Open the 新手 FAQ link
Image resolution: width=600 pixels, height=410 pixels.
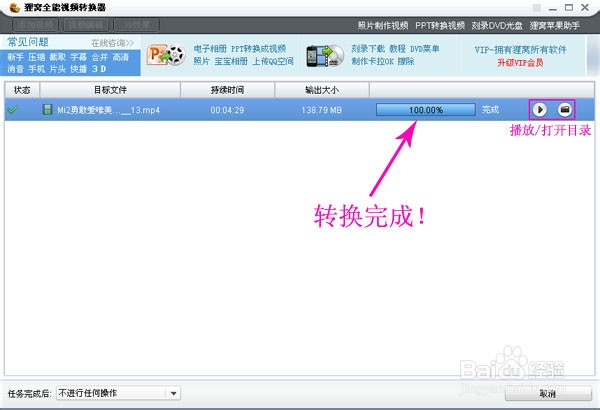(x=15, y=57)
